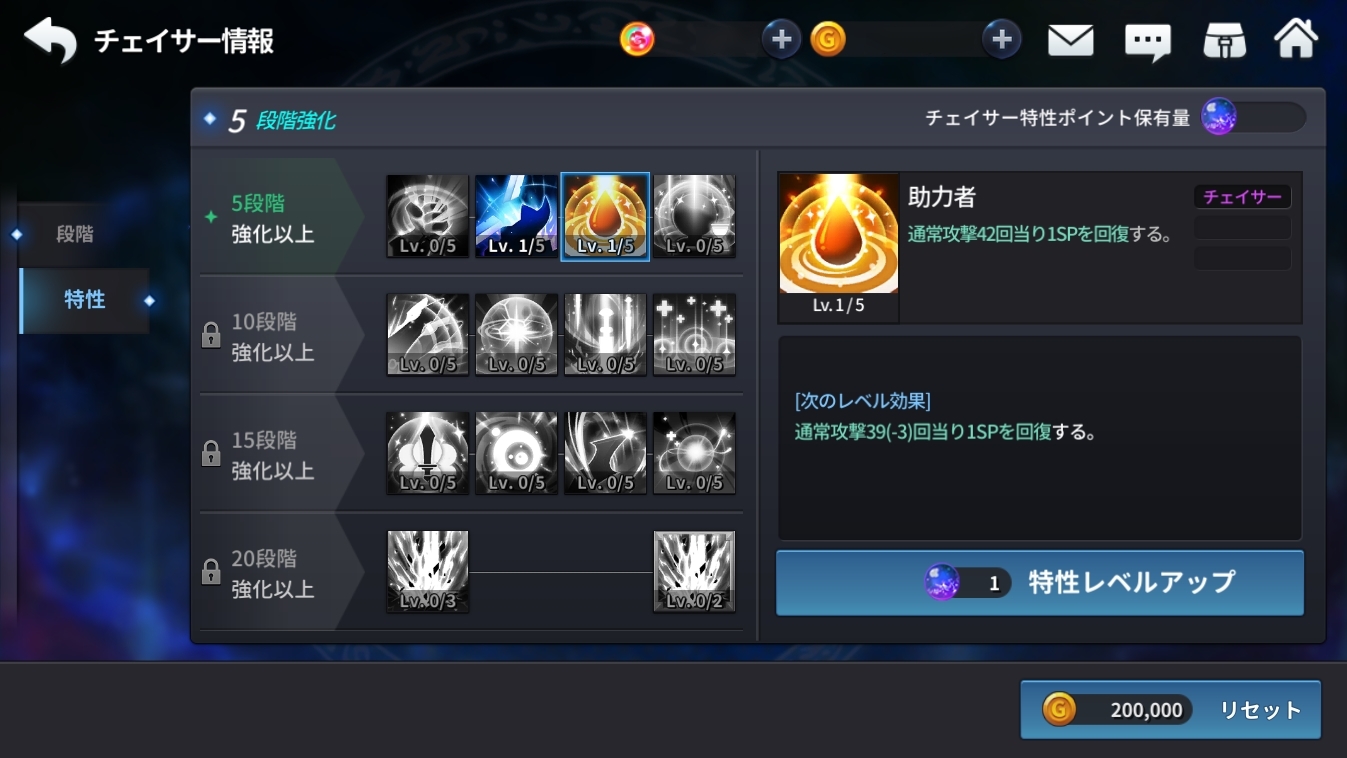Select the orange droplet trait icon
Viewport: 1347px width, 758px height.
click(x=605, y=216)
